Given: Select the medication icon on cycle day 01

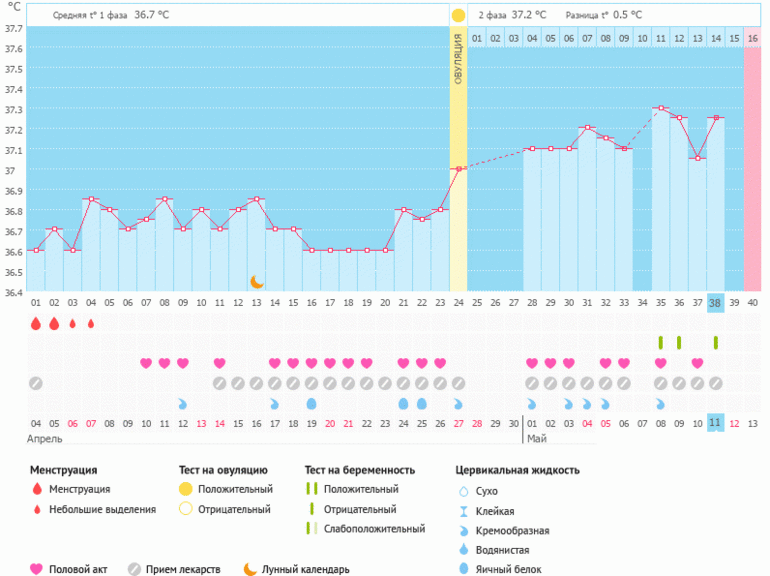Looking at the screenshot, I should pos(36,383).
